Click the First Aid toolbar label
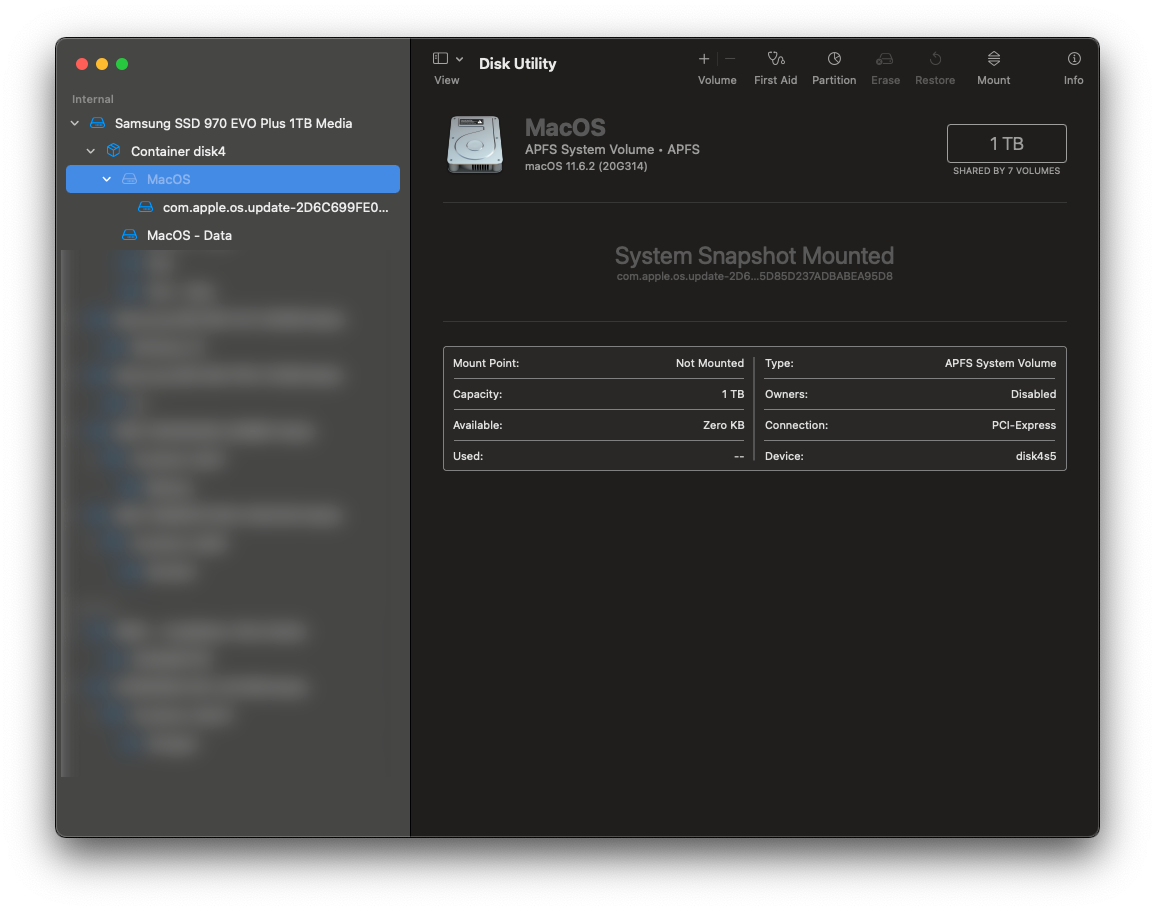Viewport: 1155px width, 911px height. [x=776, y=80]
